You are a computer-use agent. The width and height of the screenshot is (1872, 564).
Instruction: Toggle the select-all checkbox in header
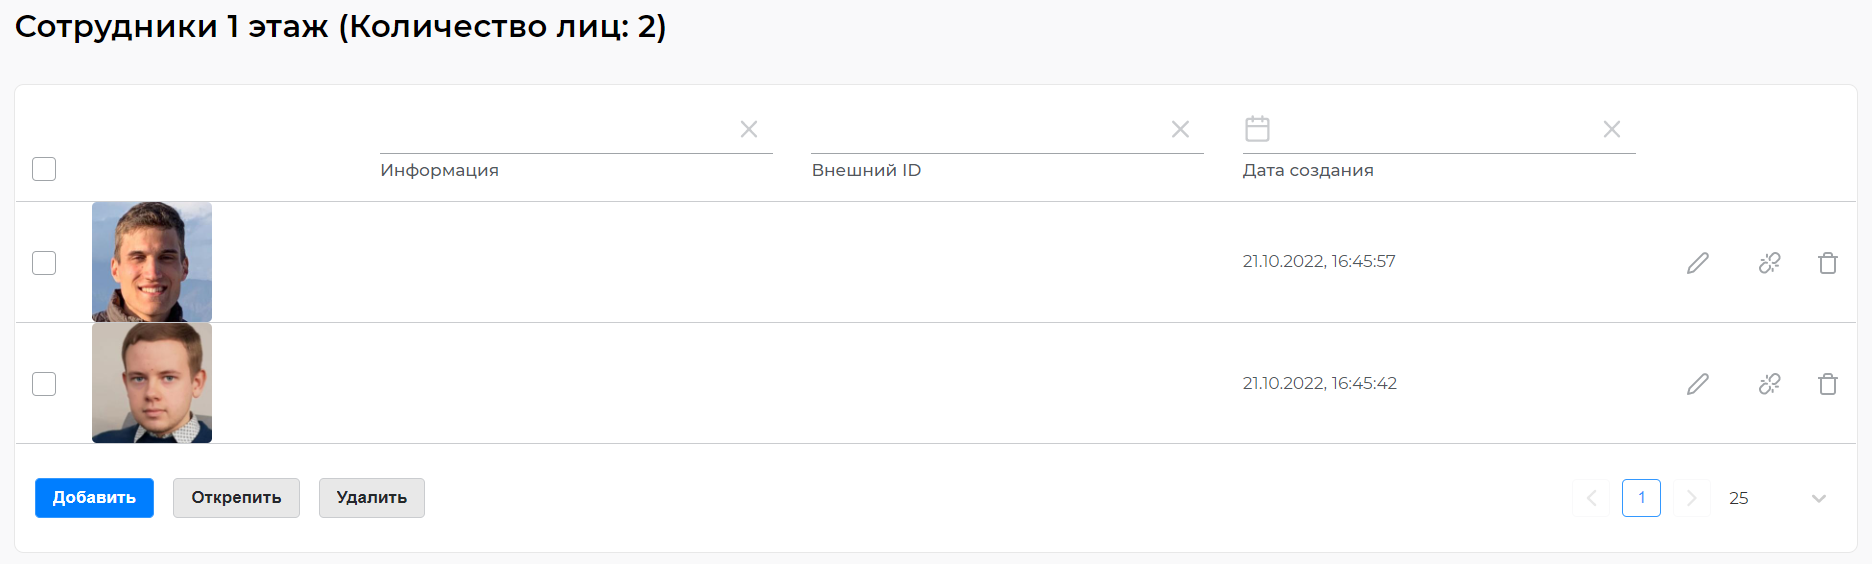[44, 169]
